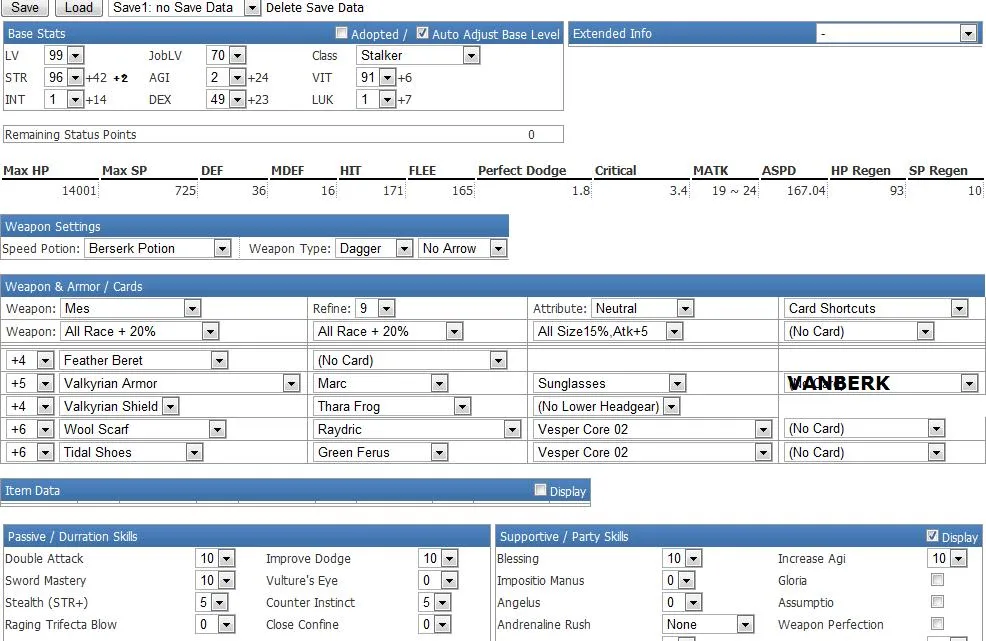Open the save slot dropdown
The image size is (986, 641).
(185, 7)
